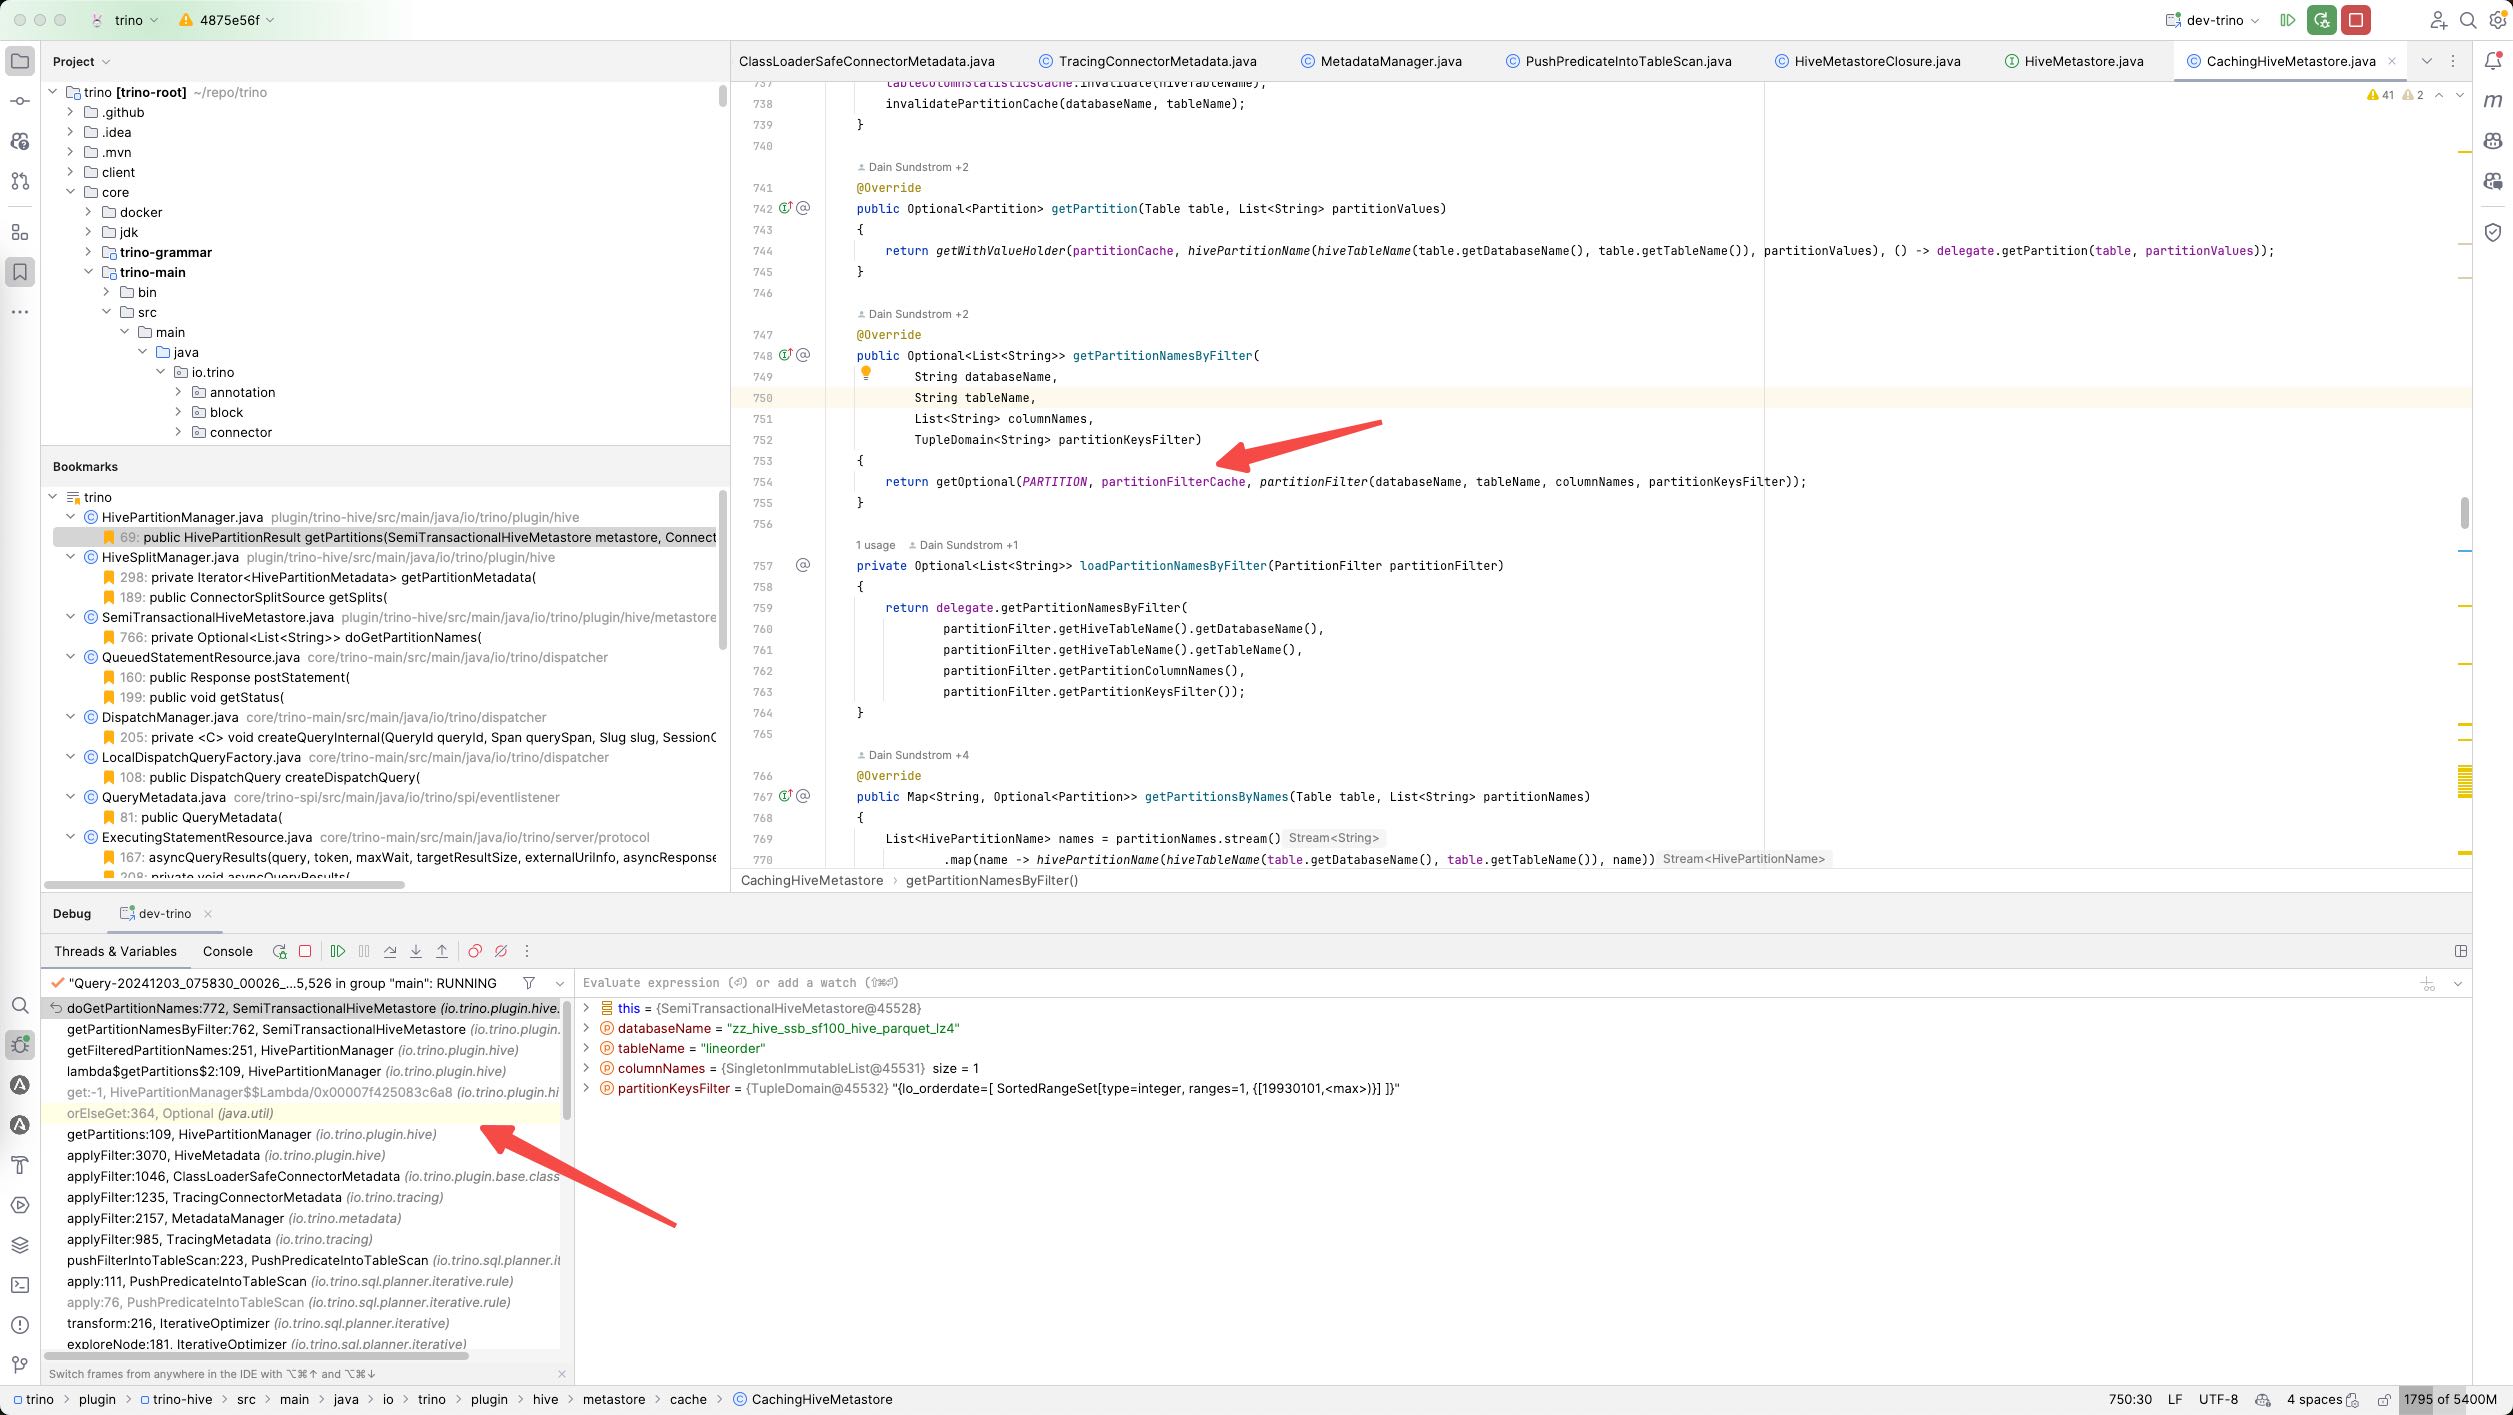Image resolution: width=2513 pixels, height=1415 pixels.
Task: Open the Pull Requests tool window
Action: pos(20,181)
